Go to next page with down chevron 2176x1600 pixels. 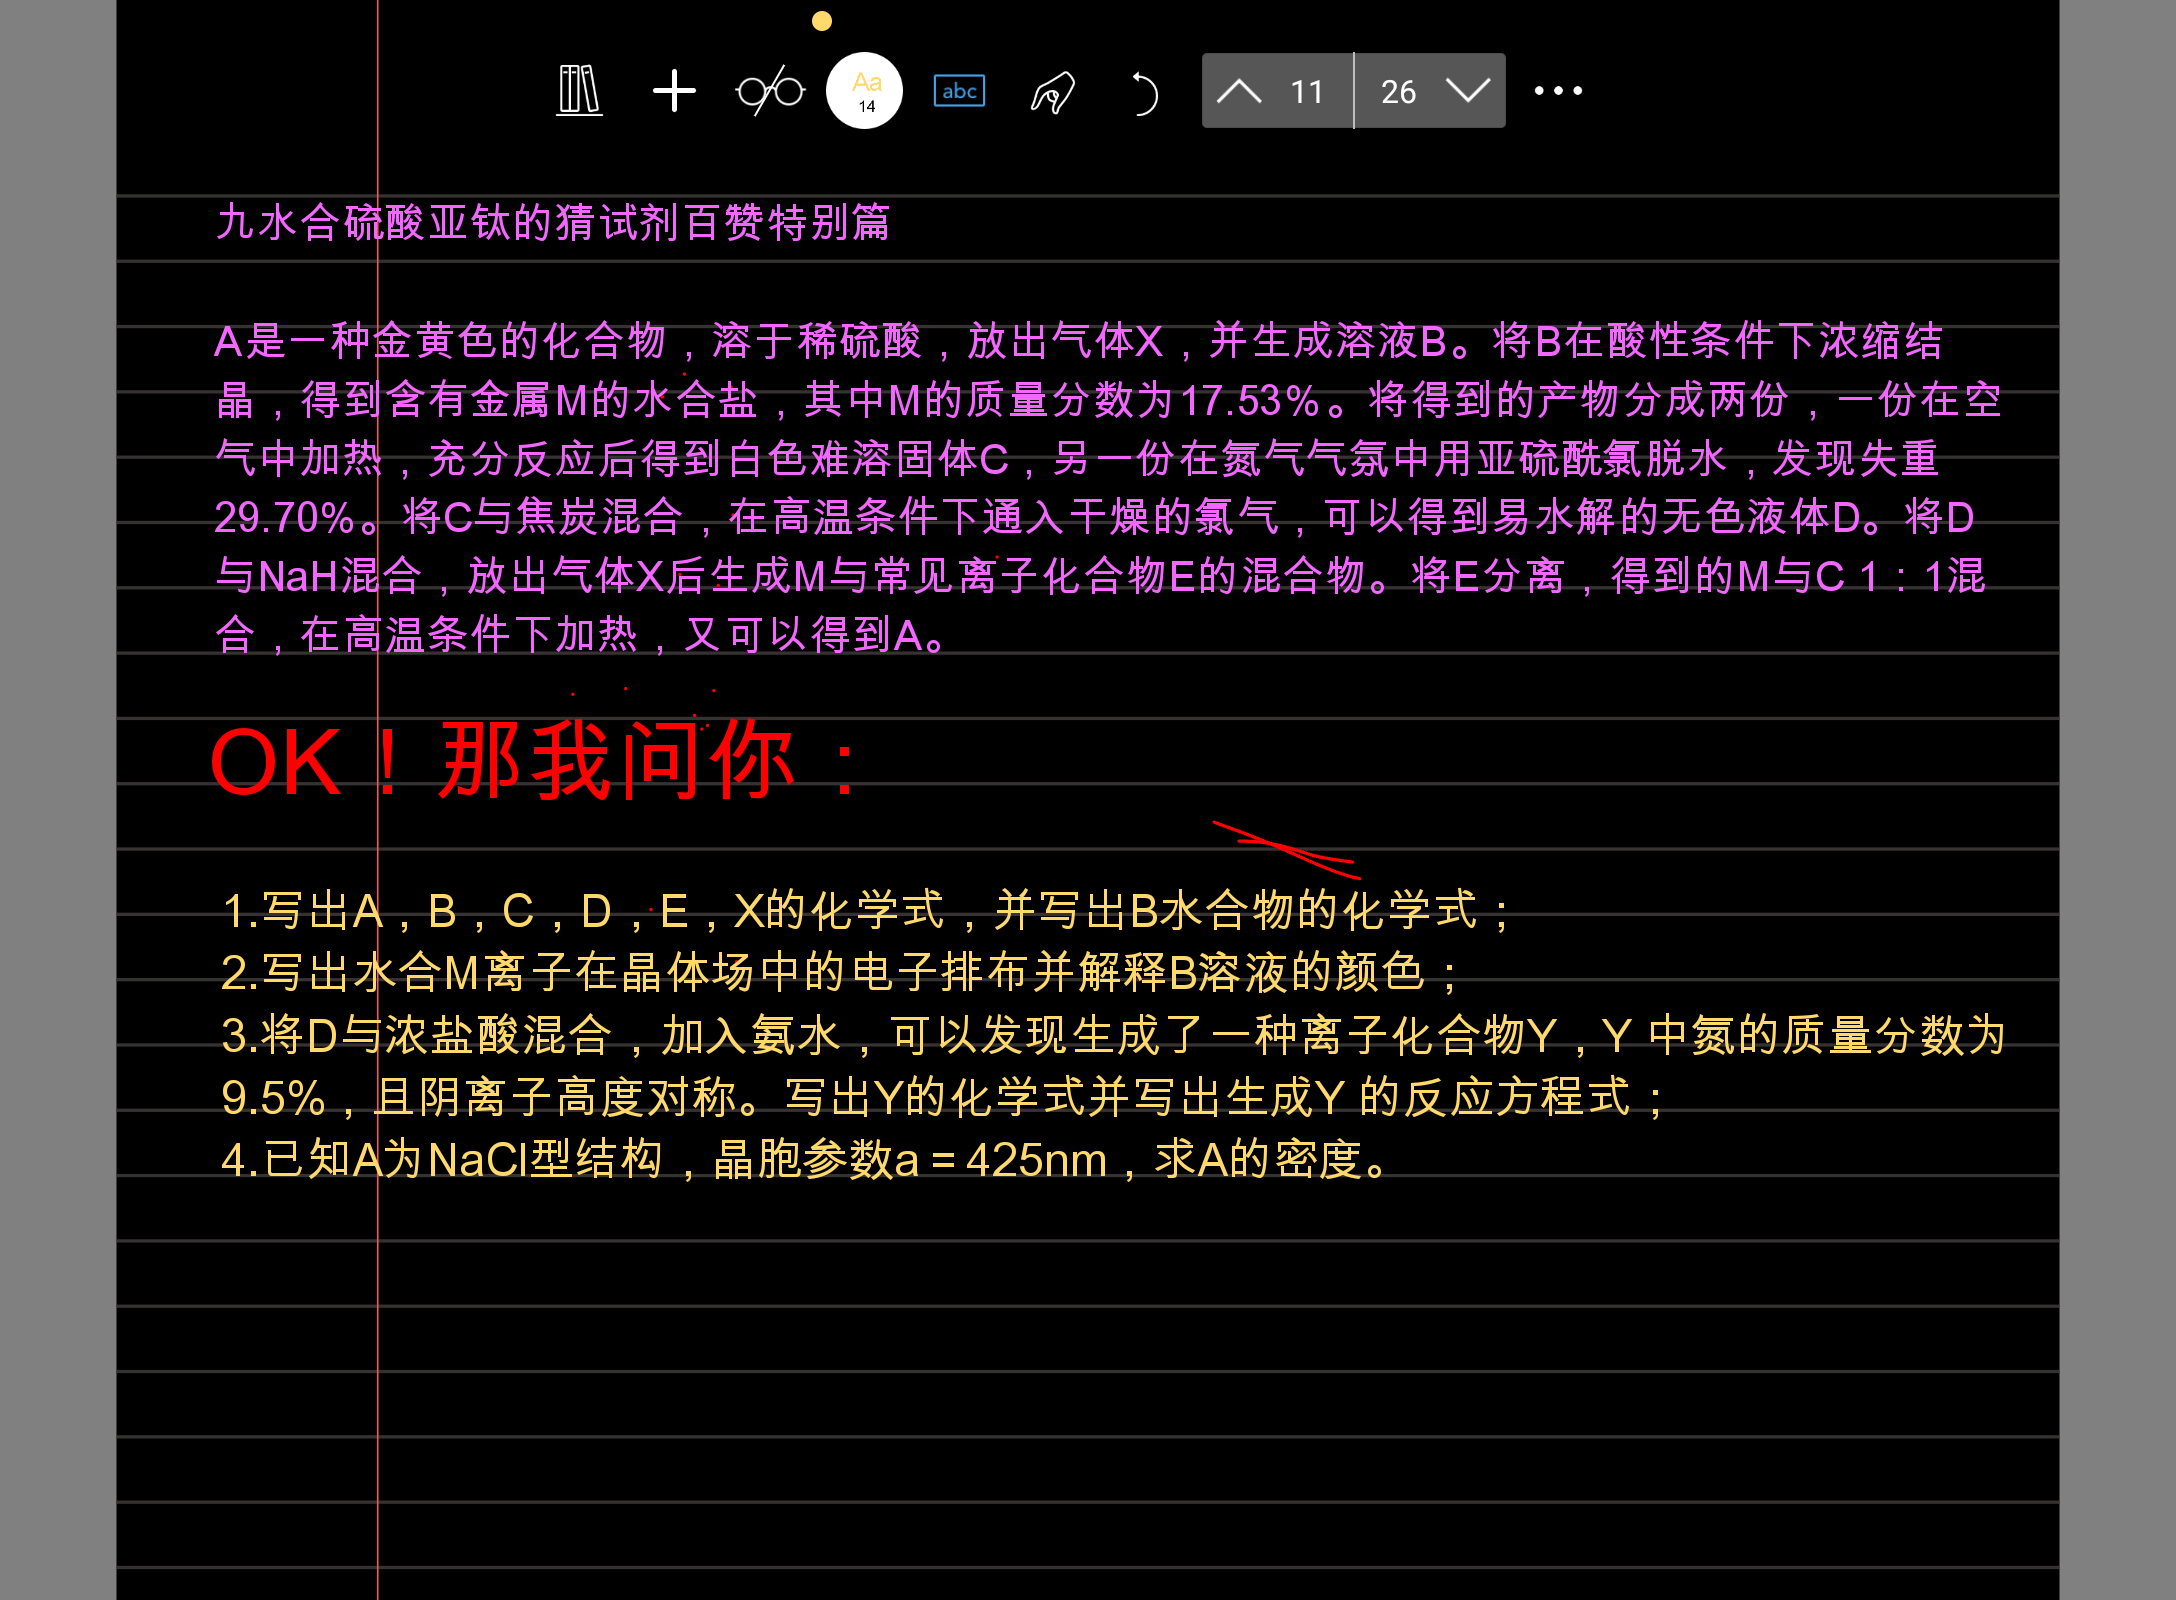pos(1468,91)
